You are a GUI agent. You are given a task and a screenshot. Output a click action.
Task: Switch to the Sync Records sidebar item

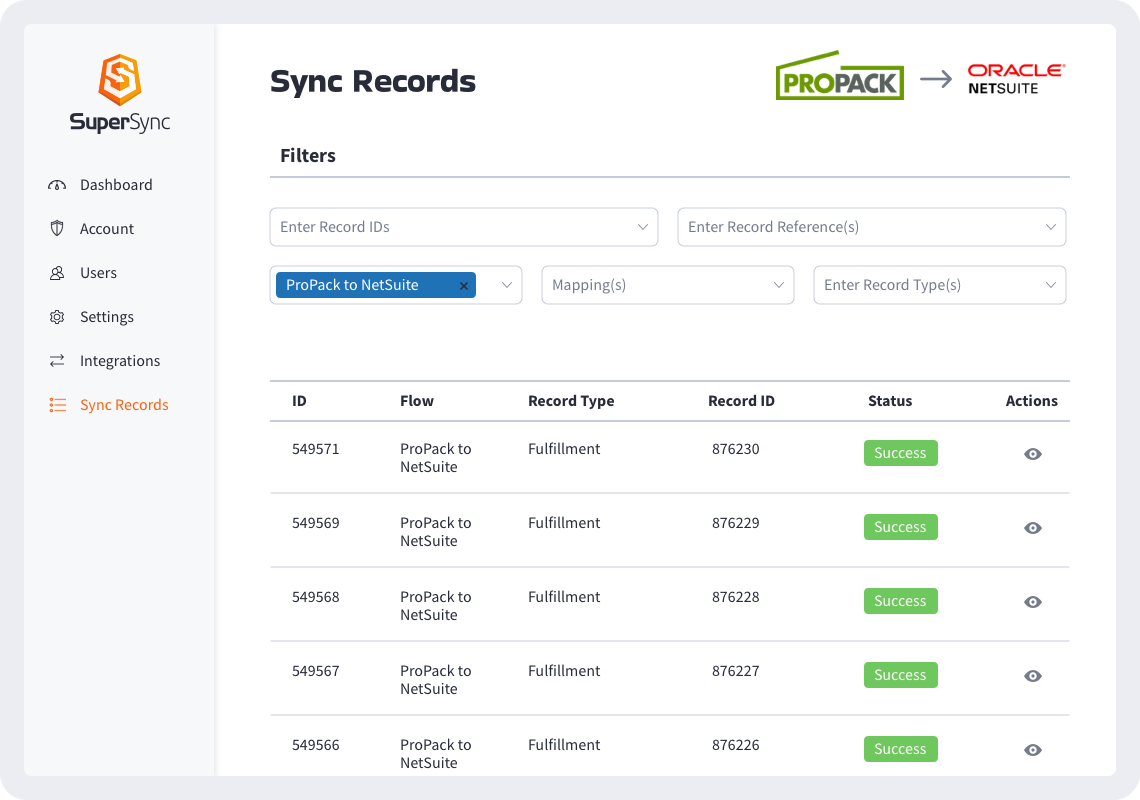123,404
